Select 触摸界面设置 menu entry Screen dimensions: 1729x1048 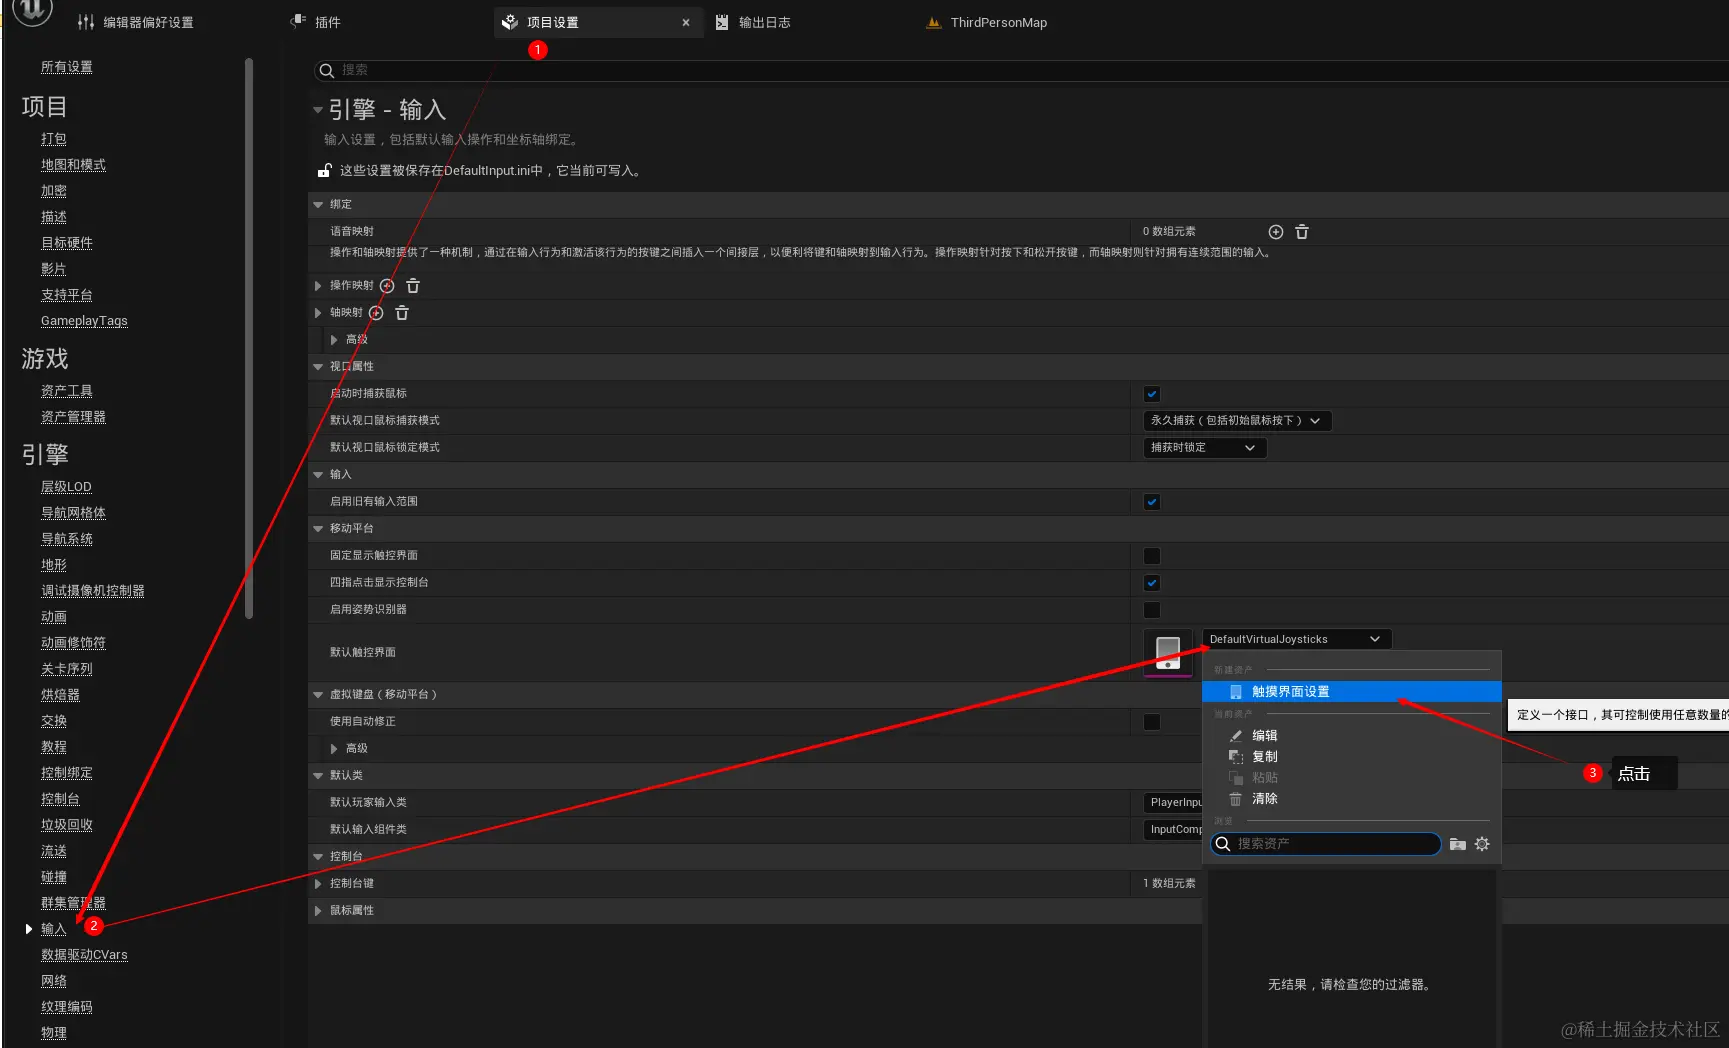(1351, 692)
